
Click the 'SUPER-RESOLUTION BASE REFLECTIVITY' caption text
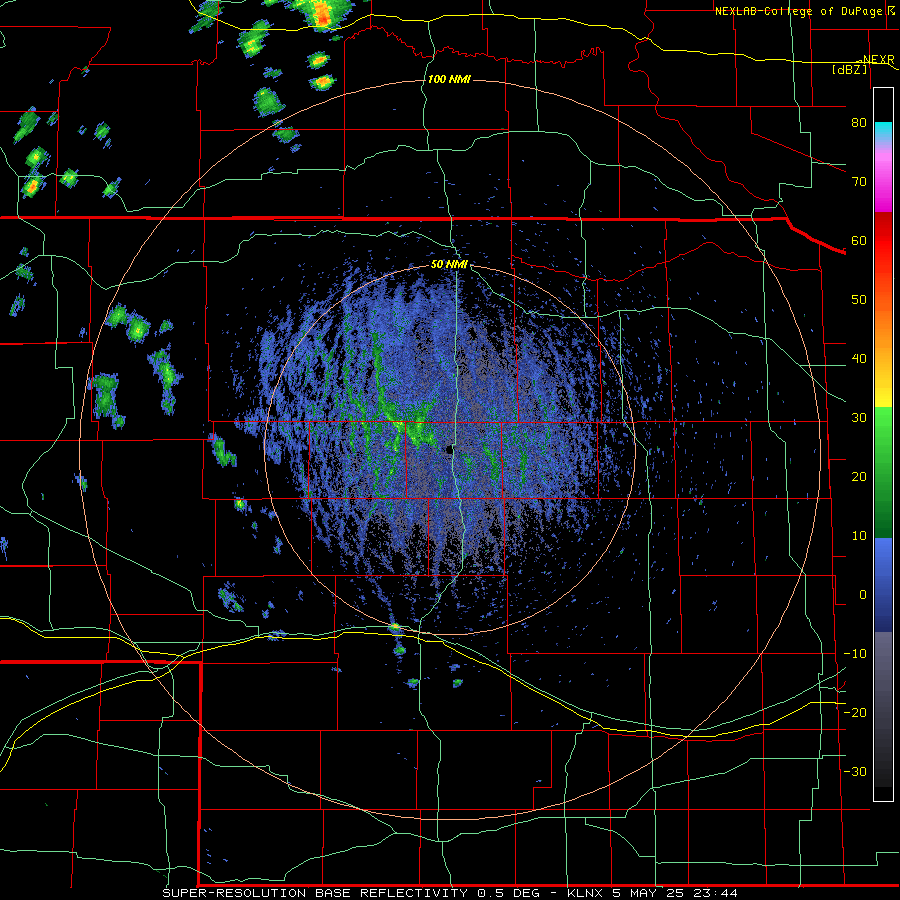pos(315,893)
